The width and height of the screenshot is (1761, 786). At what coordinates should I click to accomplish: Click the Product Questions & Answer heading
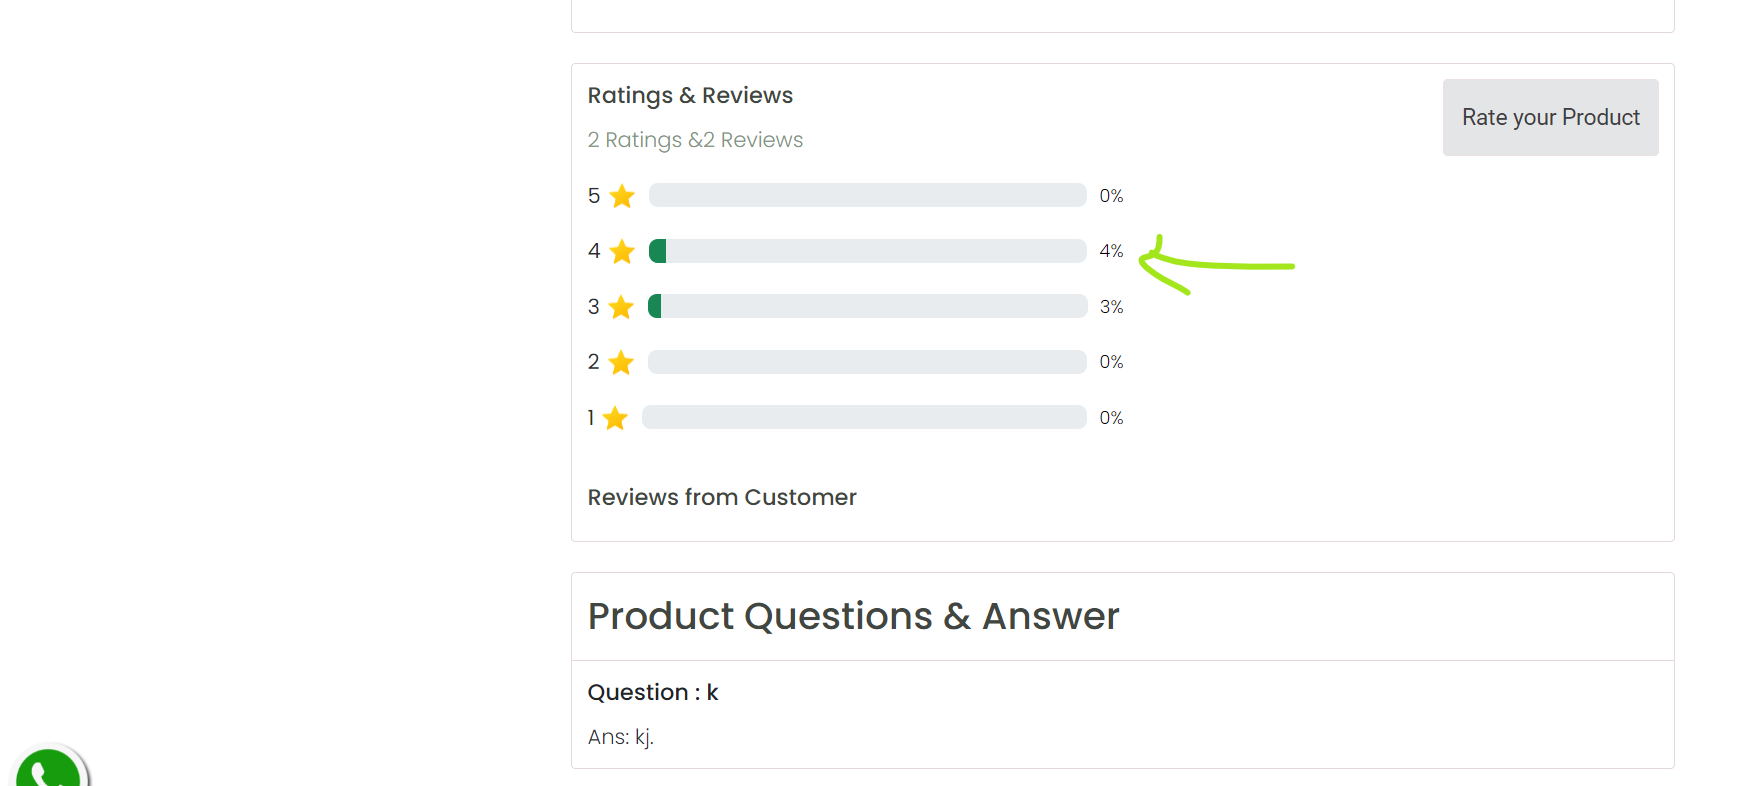coord(853,616)
